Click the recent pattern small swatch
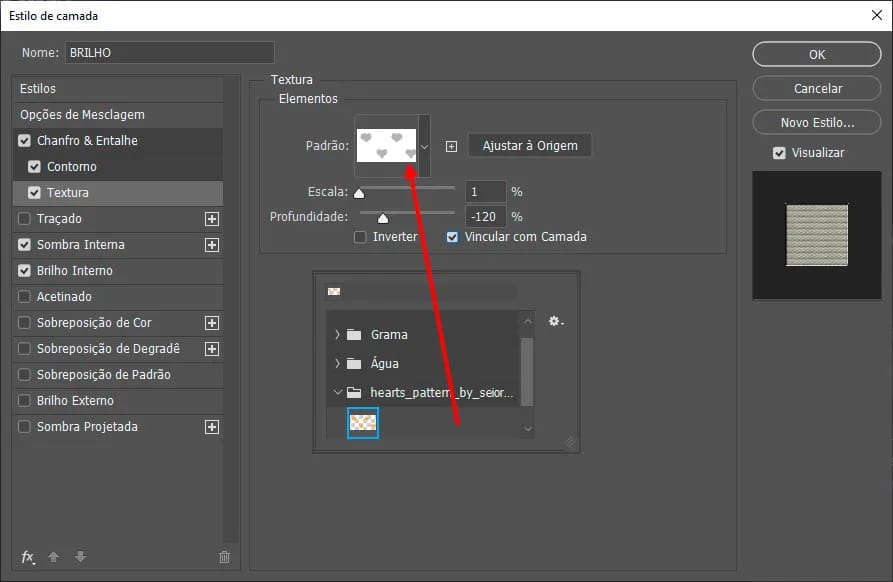Viewport: 893px width, 582px height. [334, 292]
